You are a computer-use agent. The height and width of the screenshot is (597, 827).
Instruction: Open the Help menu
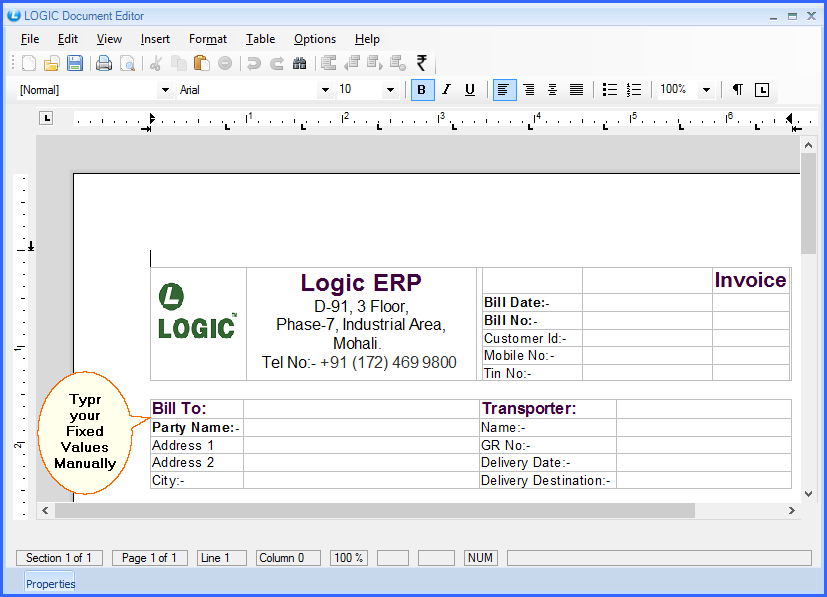tap(367, 39)
